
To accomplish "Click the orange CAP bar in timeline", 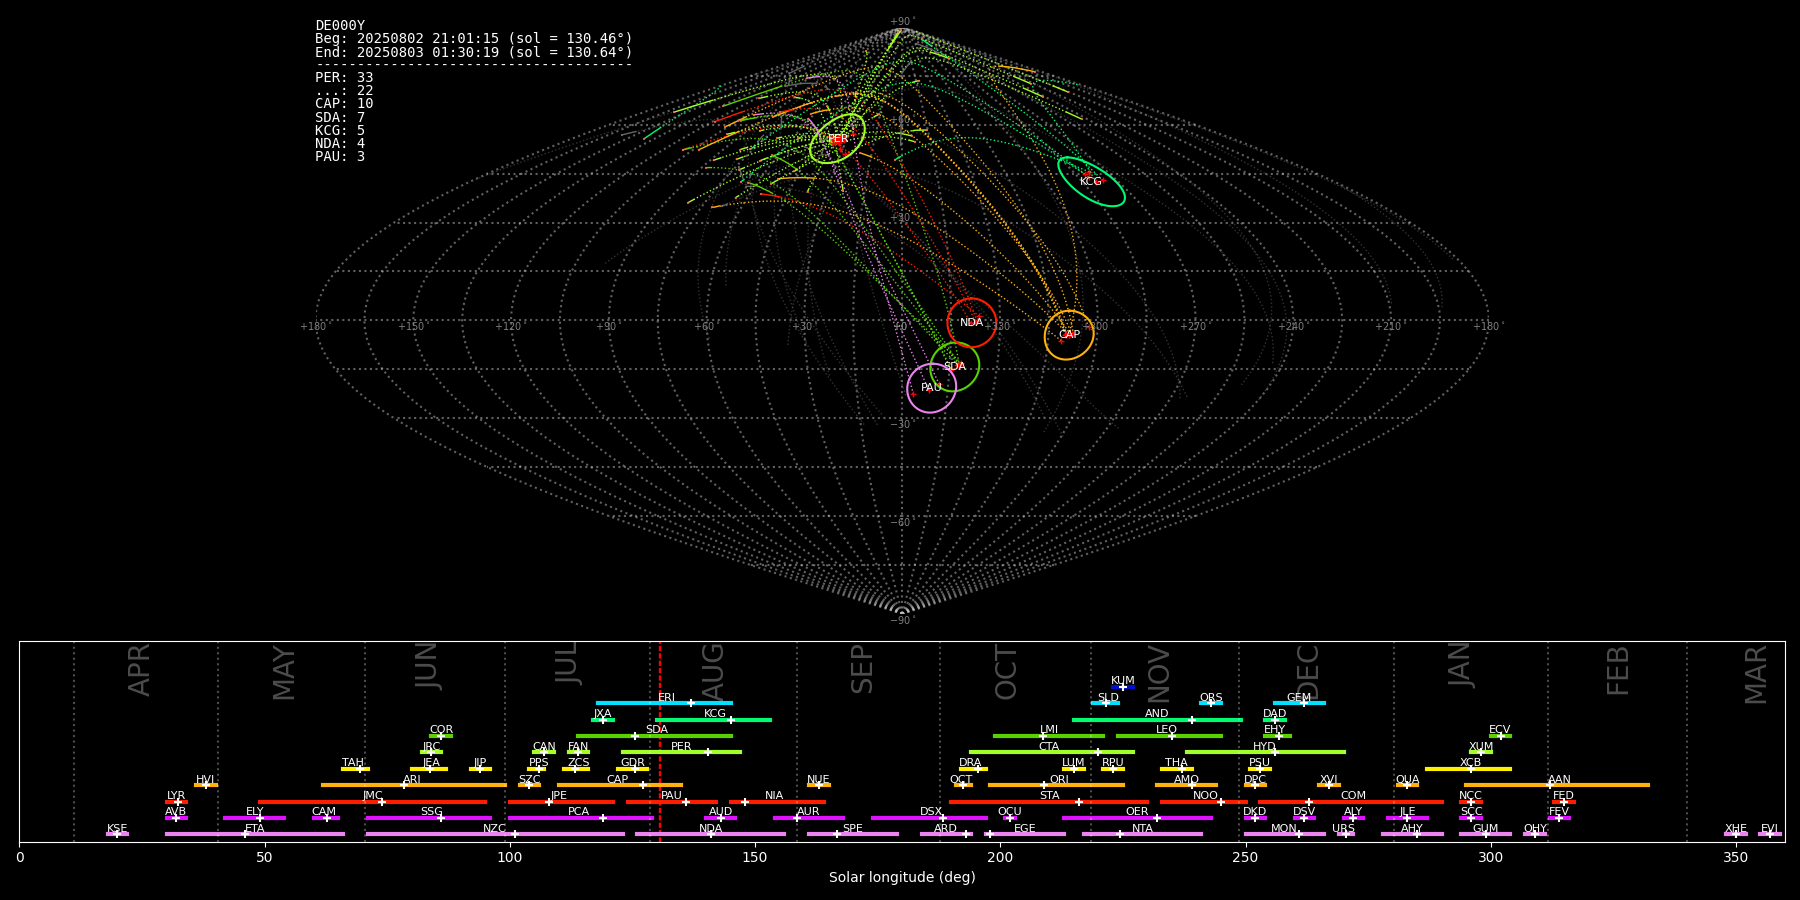I will [x=620, y=785].
